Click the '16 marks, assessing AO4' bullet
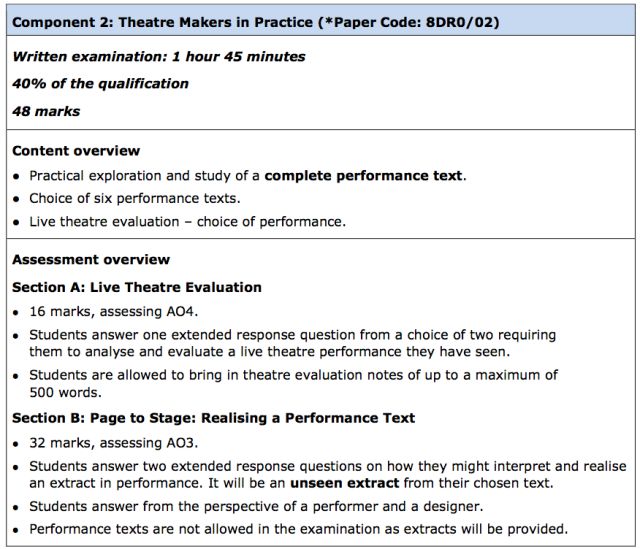 tap(113, 311)
